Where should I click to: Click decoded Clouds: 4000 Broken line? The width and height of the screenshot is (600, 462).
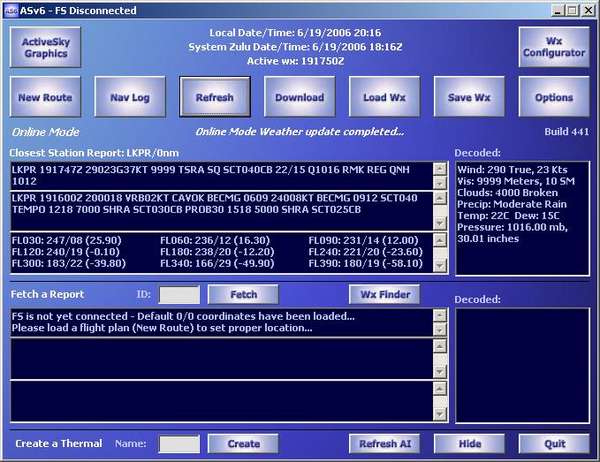point(507,193)
